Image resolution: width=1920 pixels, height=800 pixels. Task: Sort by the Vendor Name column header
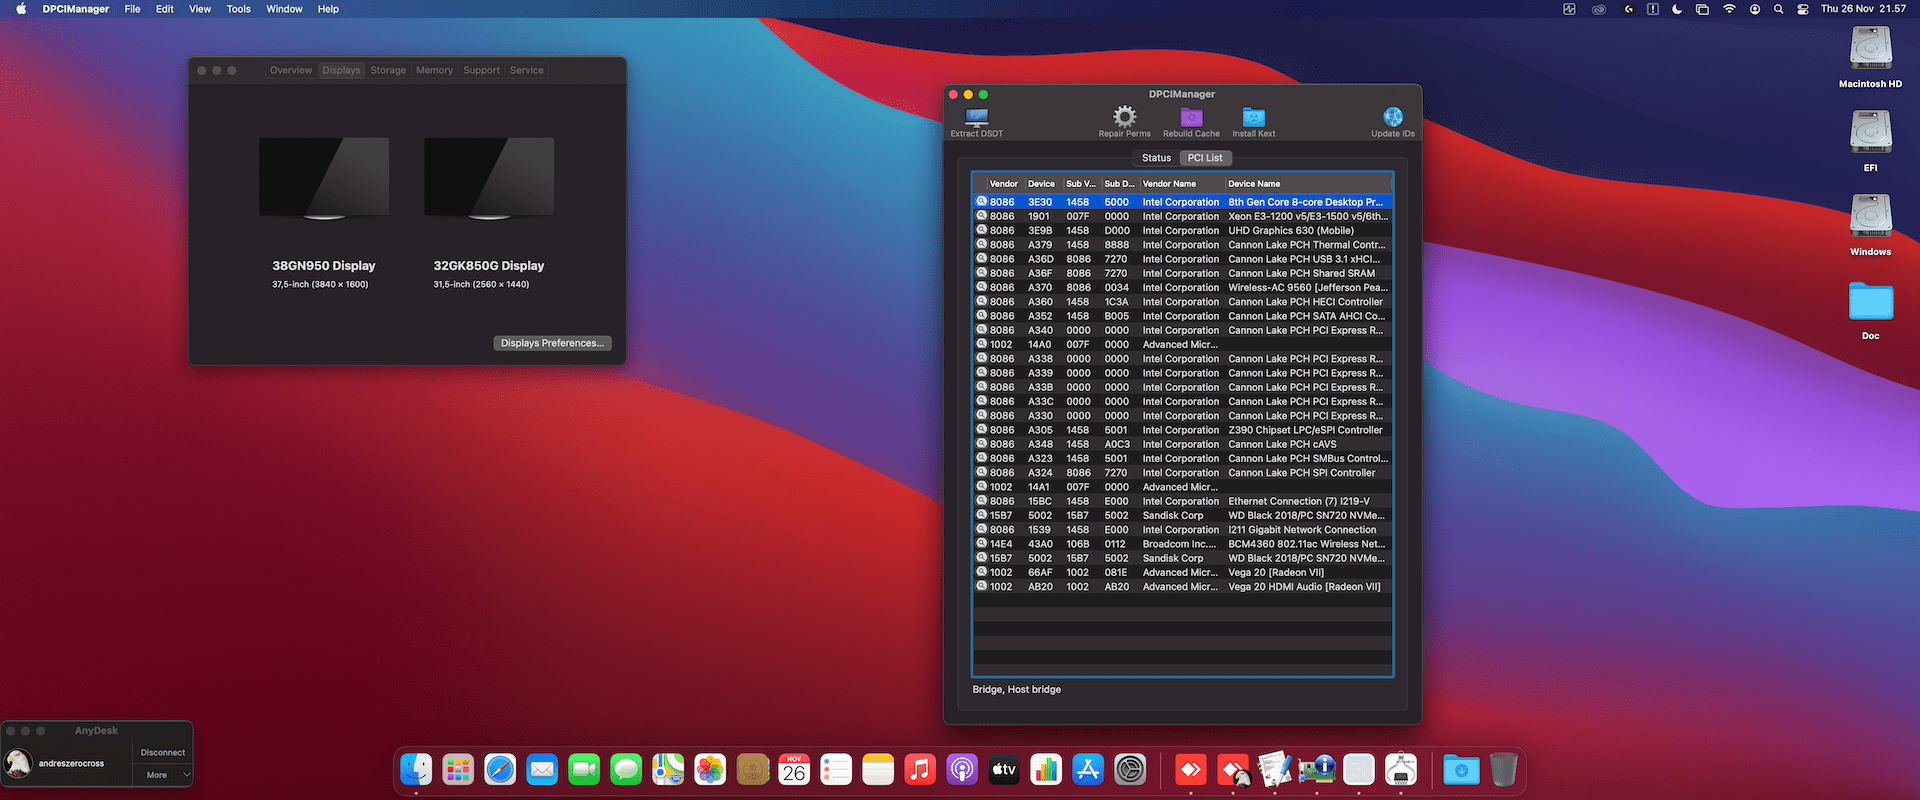[1169, 184]
